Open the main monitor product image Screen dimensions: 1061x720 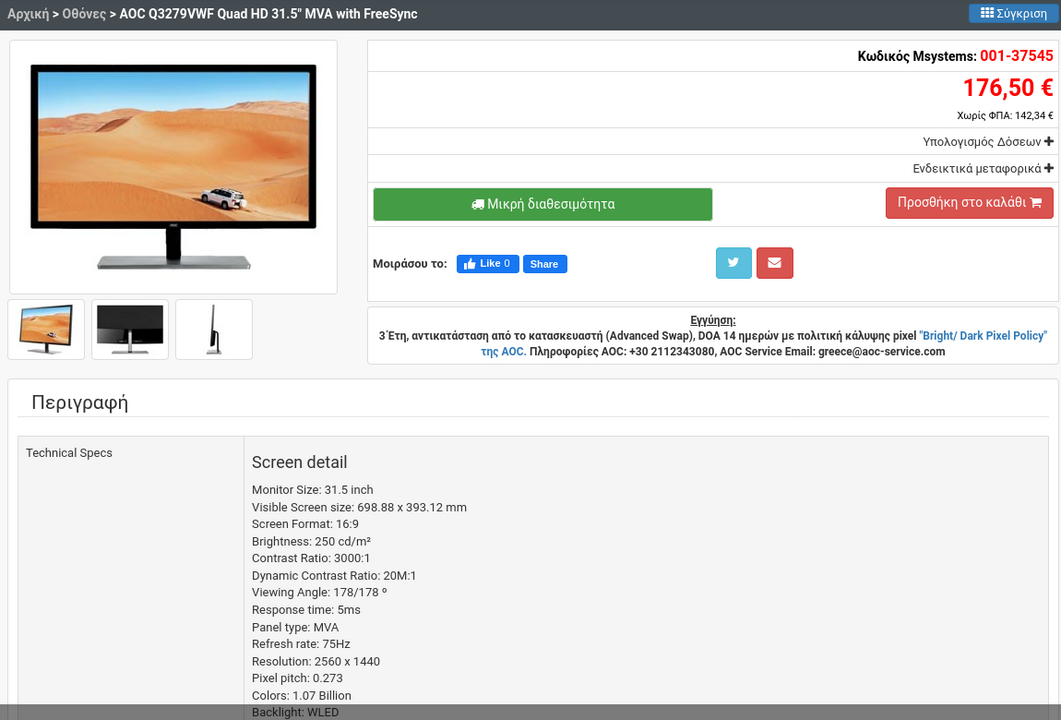click(x=173, y=167)
